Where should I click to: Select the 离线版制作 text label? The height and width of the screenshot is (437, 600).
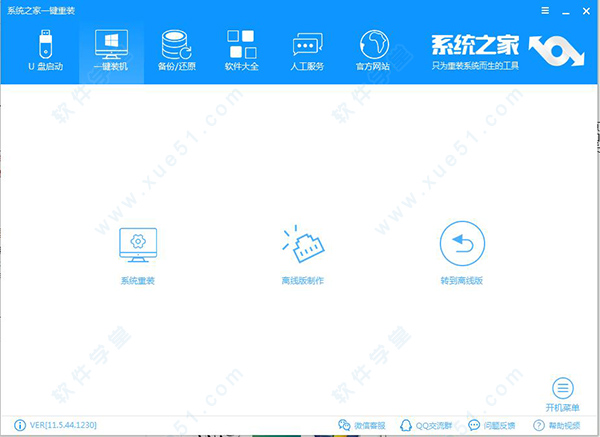[x=303, y=281]
